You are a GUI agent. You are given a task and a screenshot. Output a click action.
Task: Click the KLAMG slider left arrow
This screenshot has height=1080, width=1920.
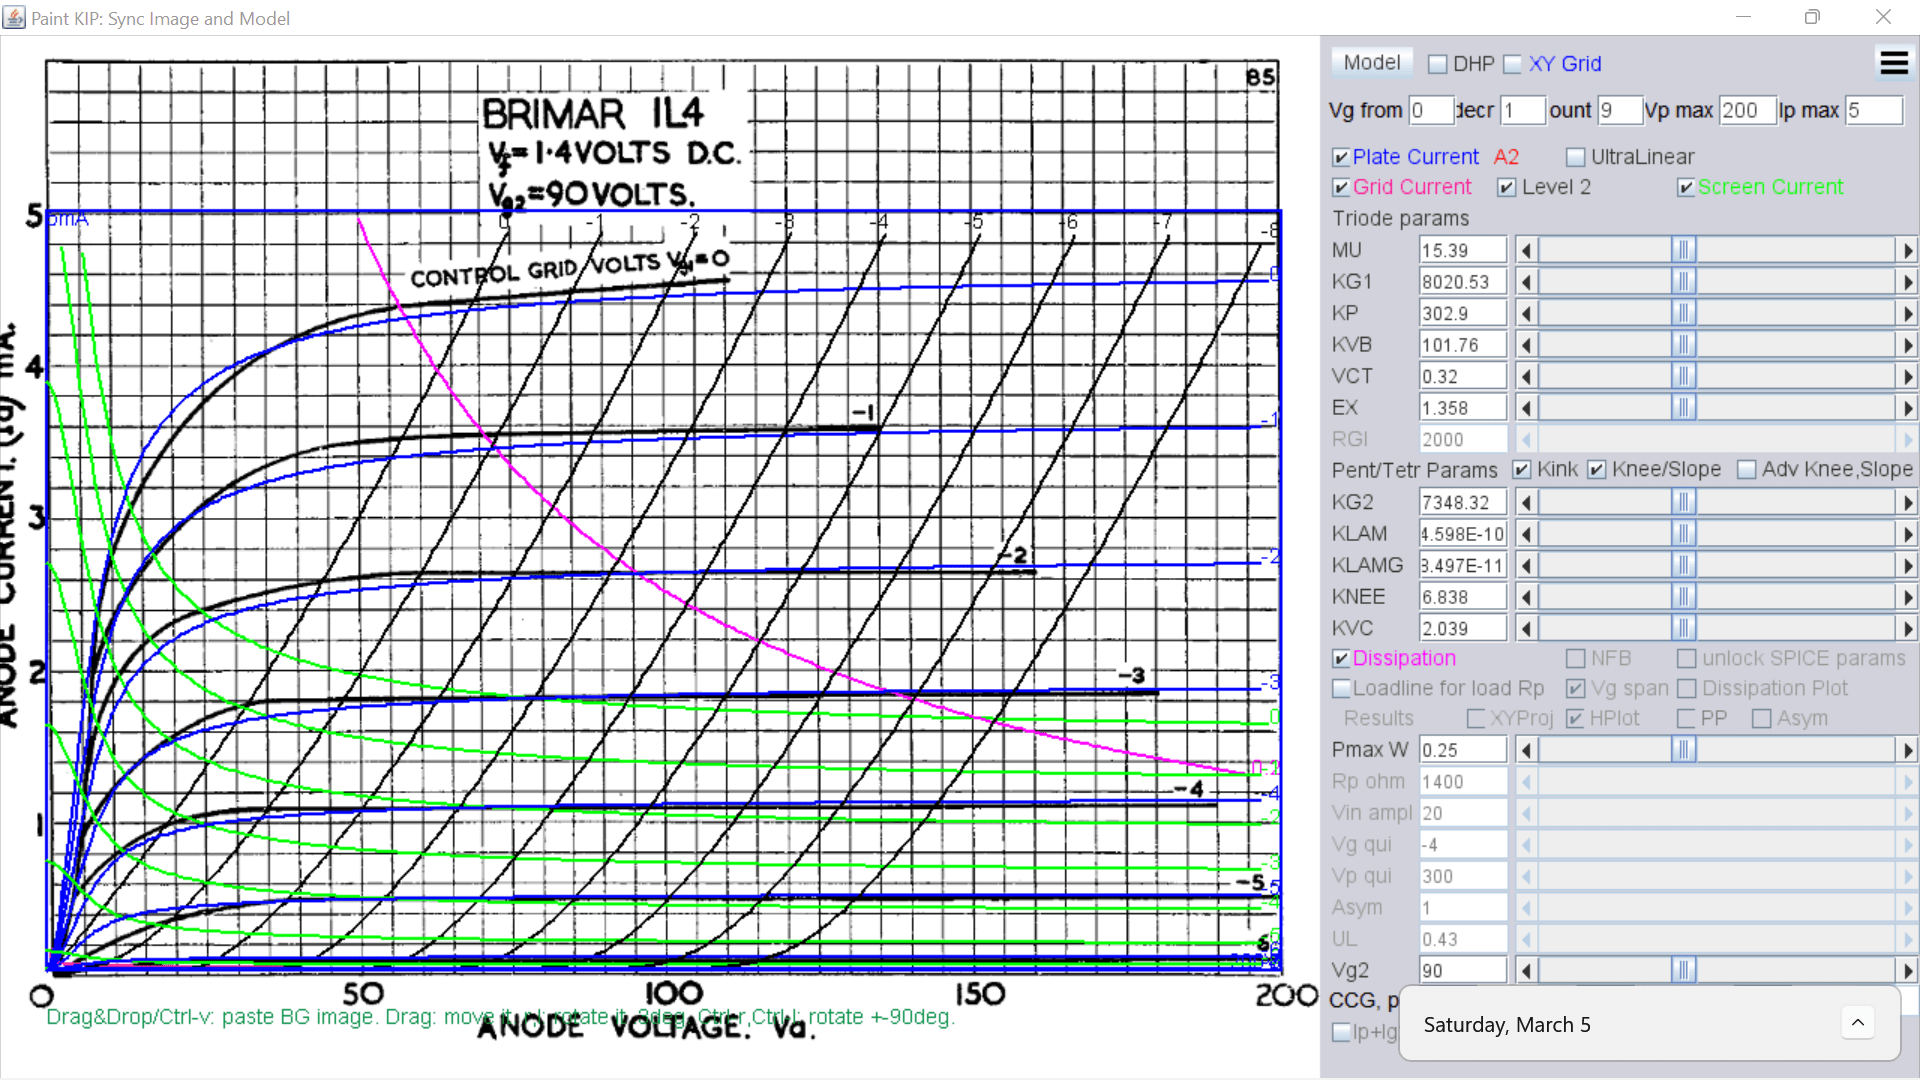coord(1526,565)
